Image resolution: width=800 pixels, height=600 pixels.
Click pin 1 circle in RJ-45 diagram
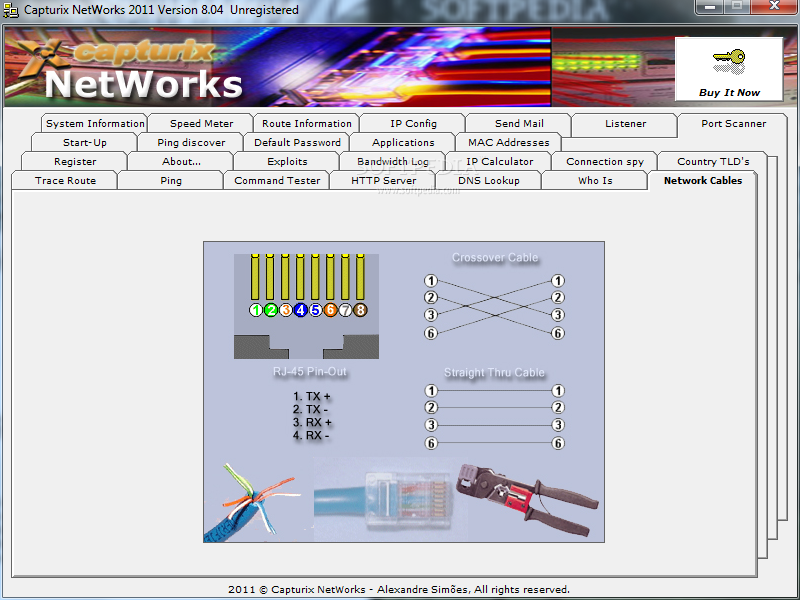(x=256, y=310)
